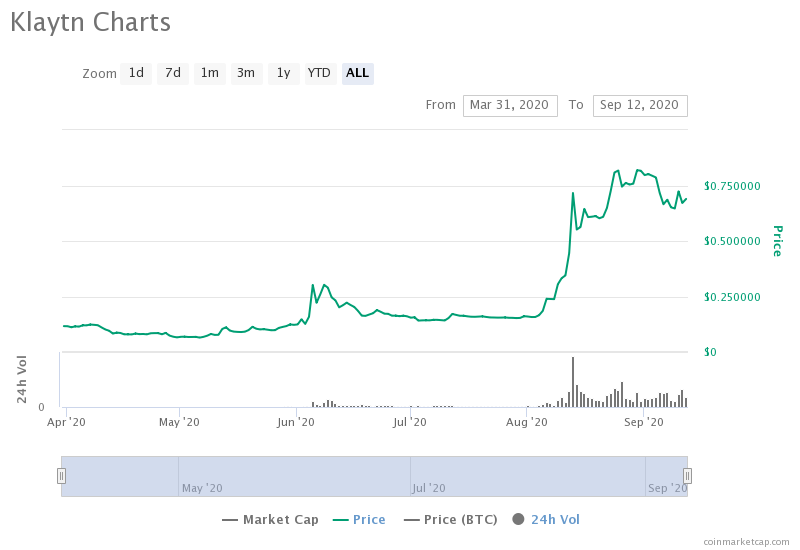Grab the right navigator range handle

pos(687,476)
